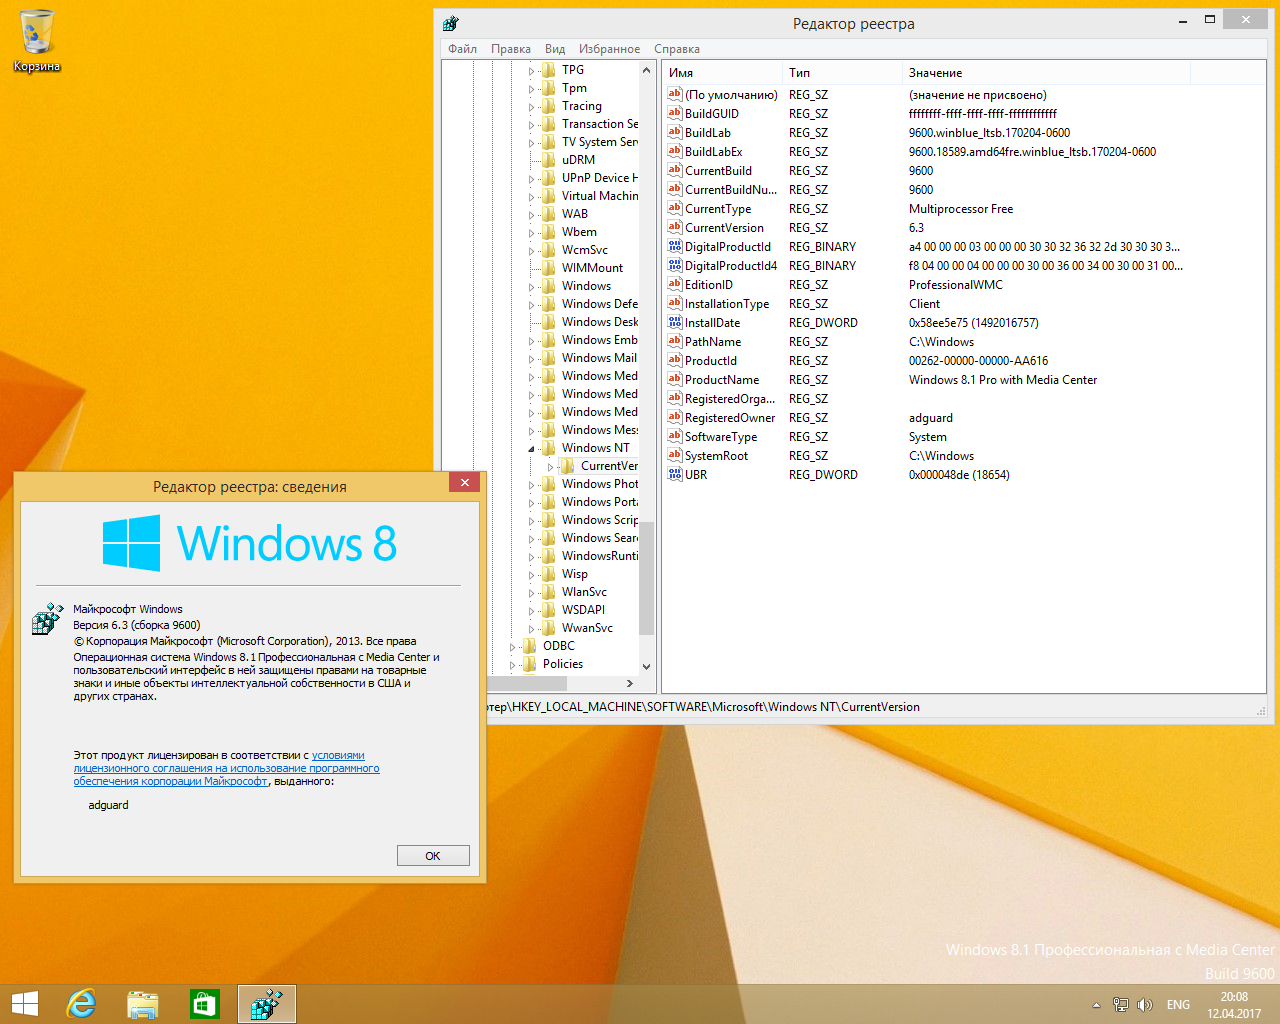Click the Windows NT folder icon
The height and width of the screenshot is (1024, 1280).
point(548,447)
